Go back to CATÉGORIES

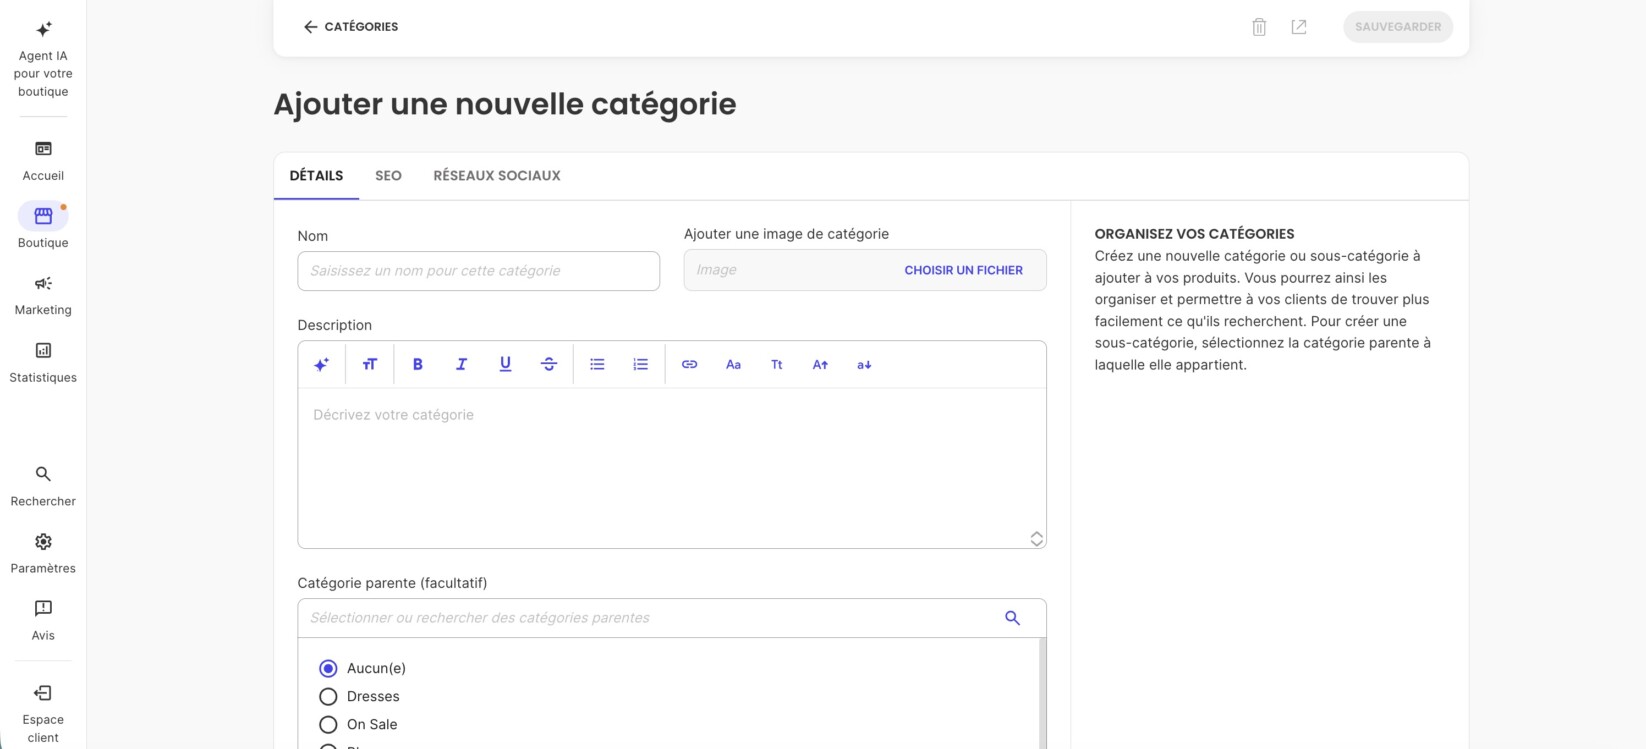coord(350,27)
